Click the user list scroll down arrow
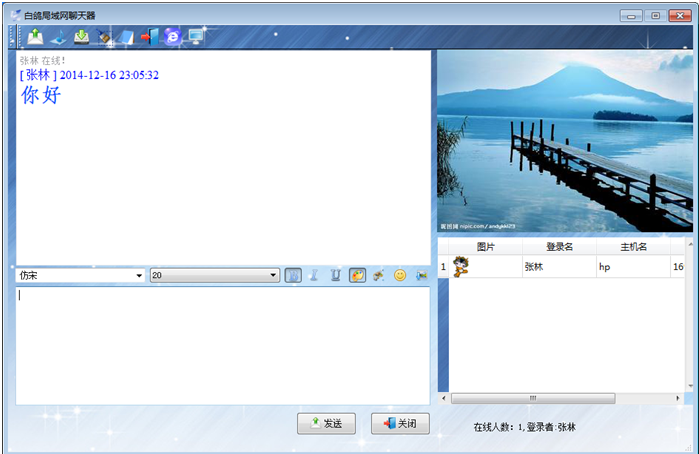The image size is (699, 454). pyautogui.click(x=690, y=386)
